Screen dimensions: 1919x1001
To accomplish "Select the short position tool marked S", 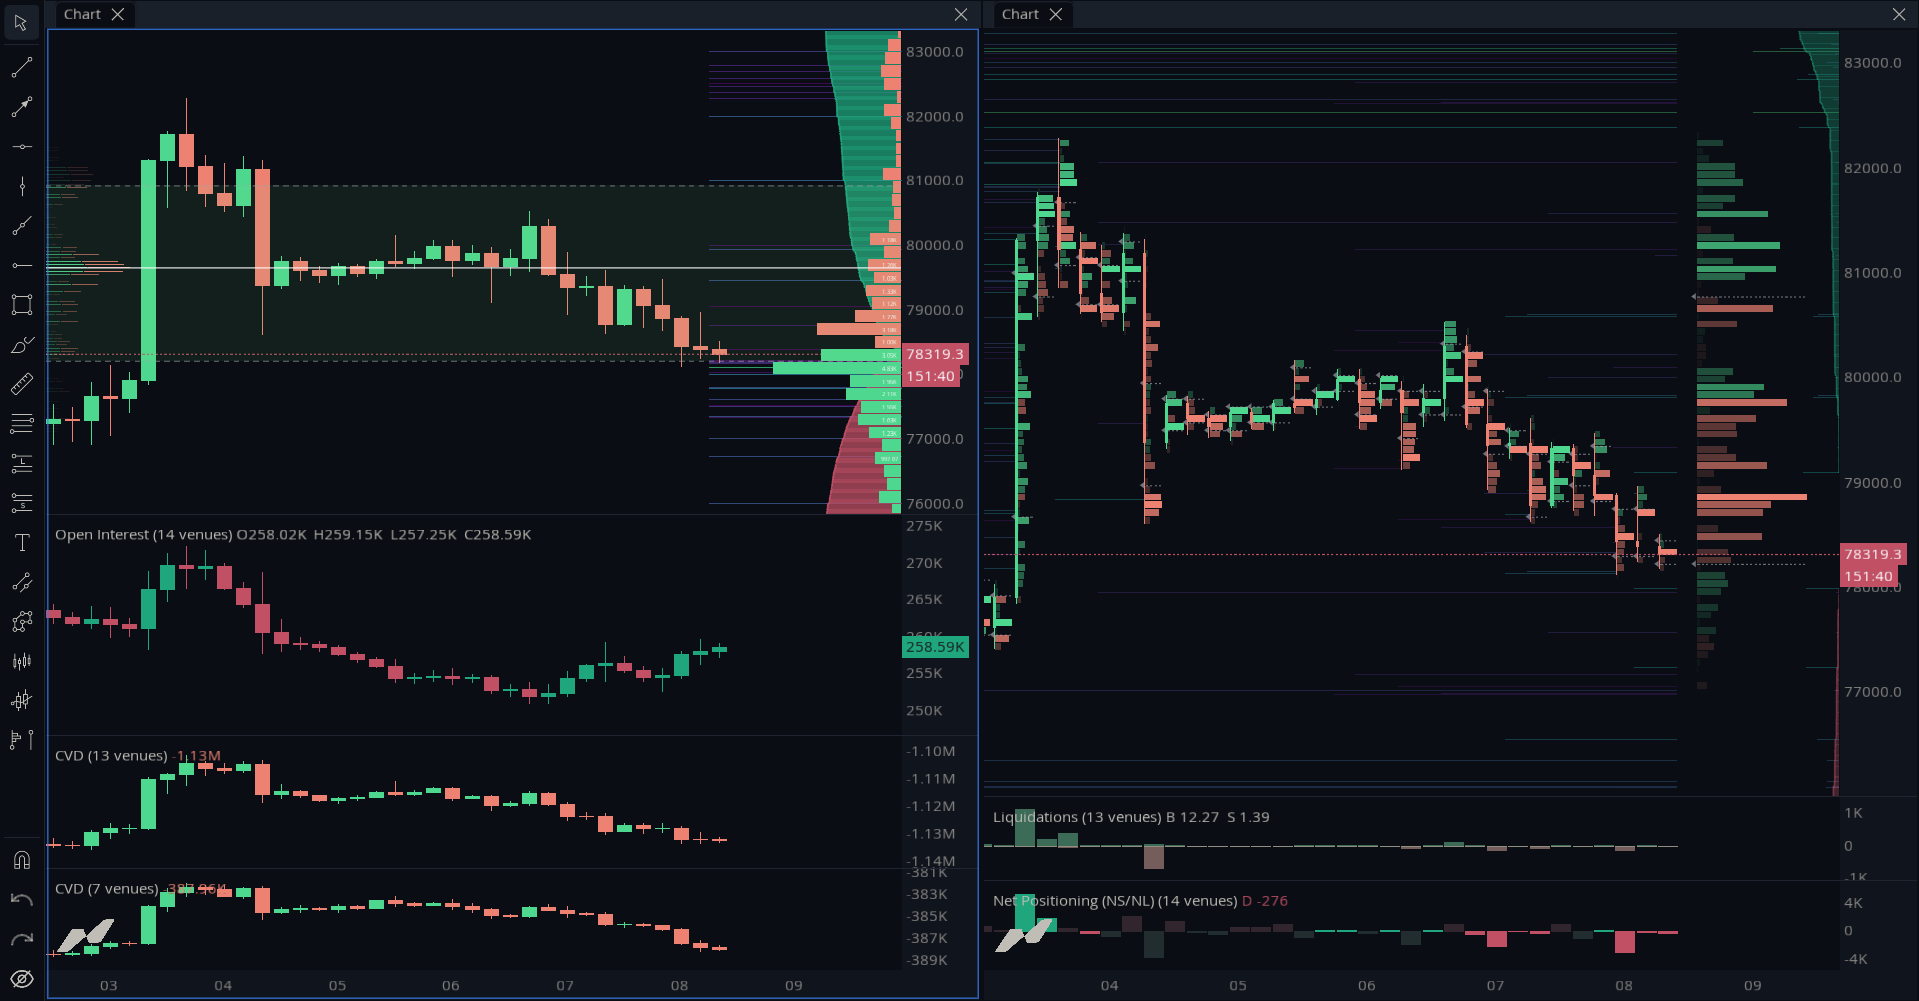I will (x=21, y=503).
